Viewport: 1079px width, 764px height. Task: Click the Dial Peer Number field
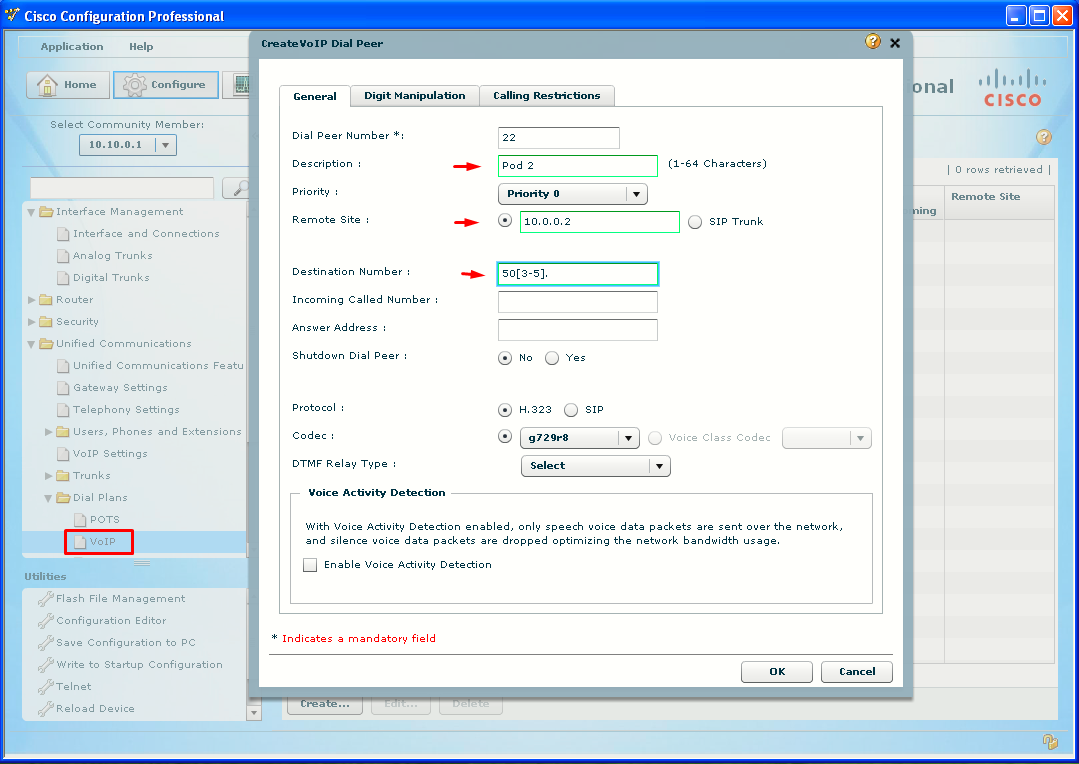(x=559, y=138)
